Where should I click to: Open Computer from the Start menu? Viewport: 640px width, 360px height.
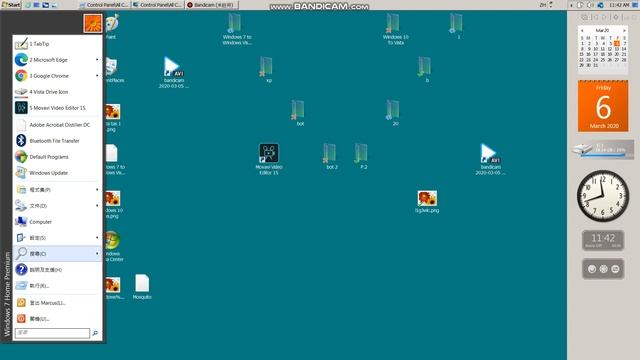(x=57, y=222)
